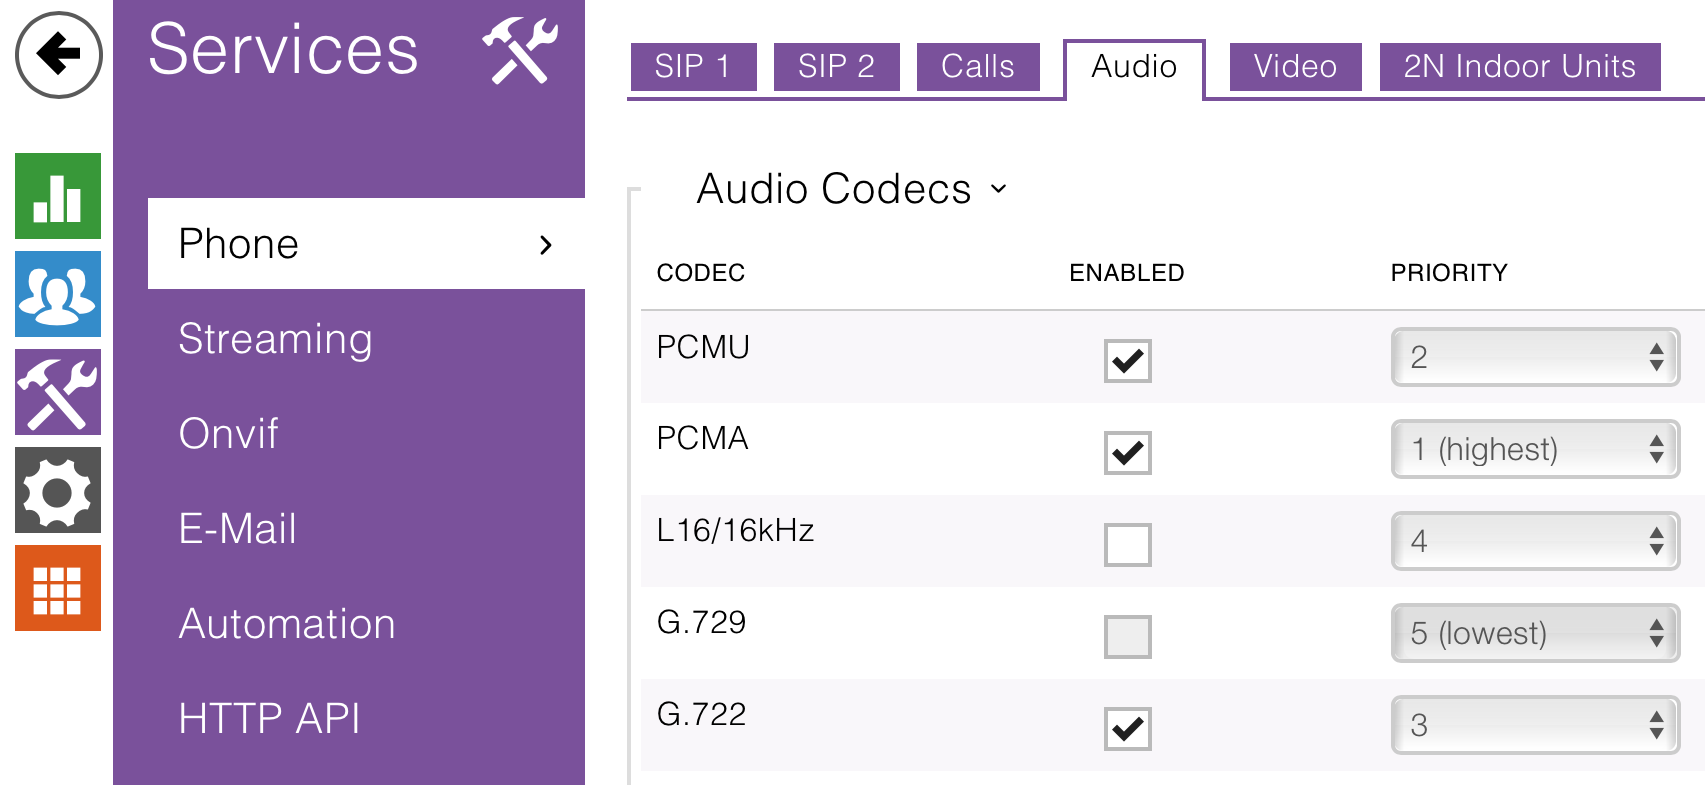Open the Streaming services page
The width and height of the screenshot is (1705, 785).
point(275,339)
